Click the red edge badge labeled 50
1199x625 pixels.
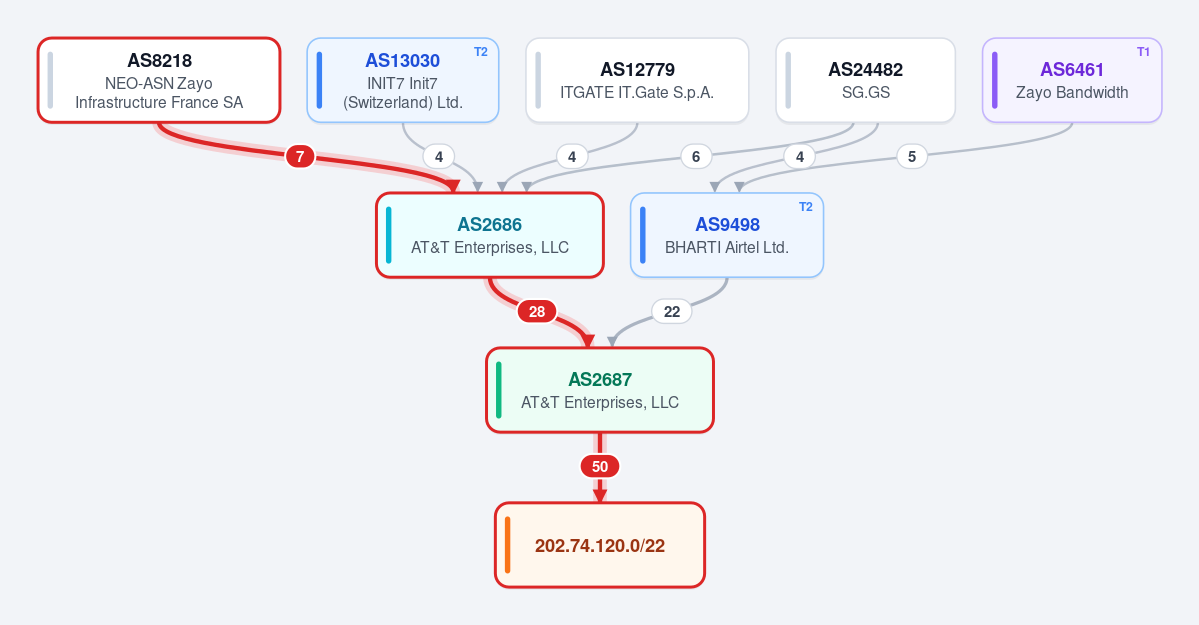[600, 467]
